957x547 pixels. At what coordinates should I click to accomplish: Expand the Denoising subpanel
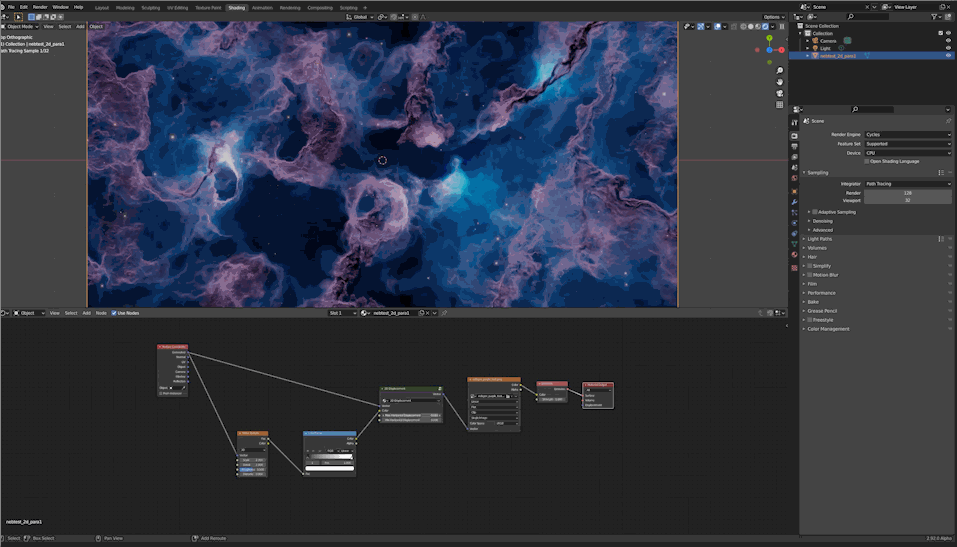822,221
